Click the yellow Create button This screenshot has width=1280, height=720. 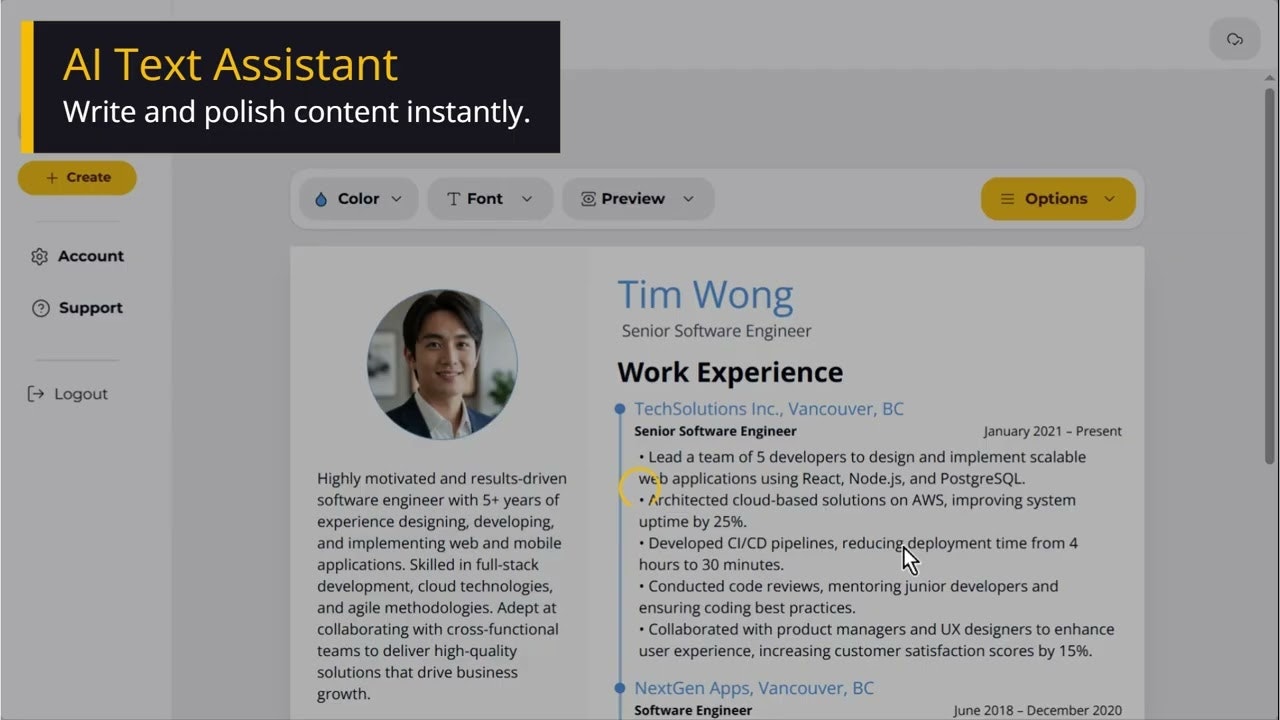pyautogui.click(x=77, y=177)
